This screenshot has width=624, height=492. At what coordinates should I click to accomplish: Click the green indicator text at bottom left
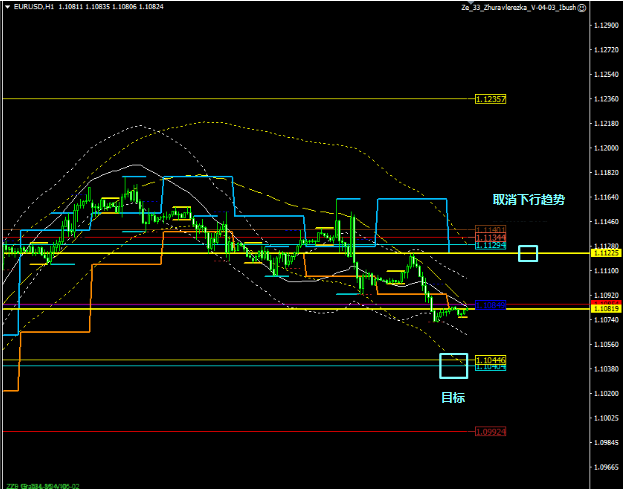[40, 486]
